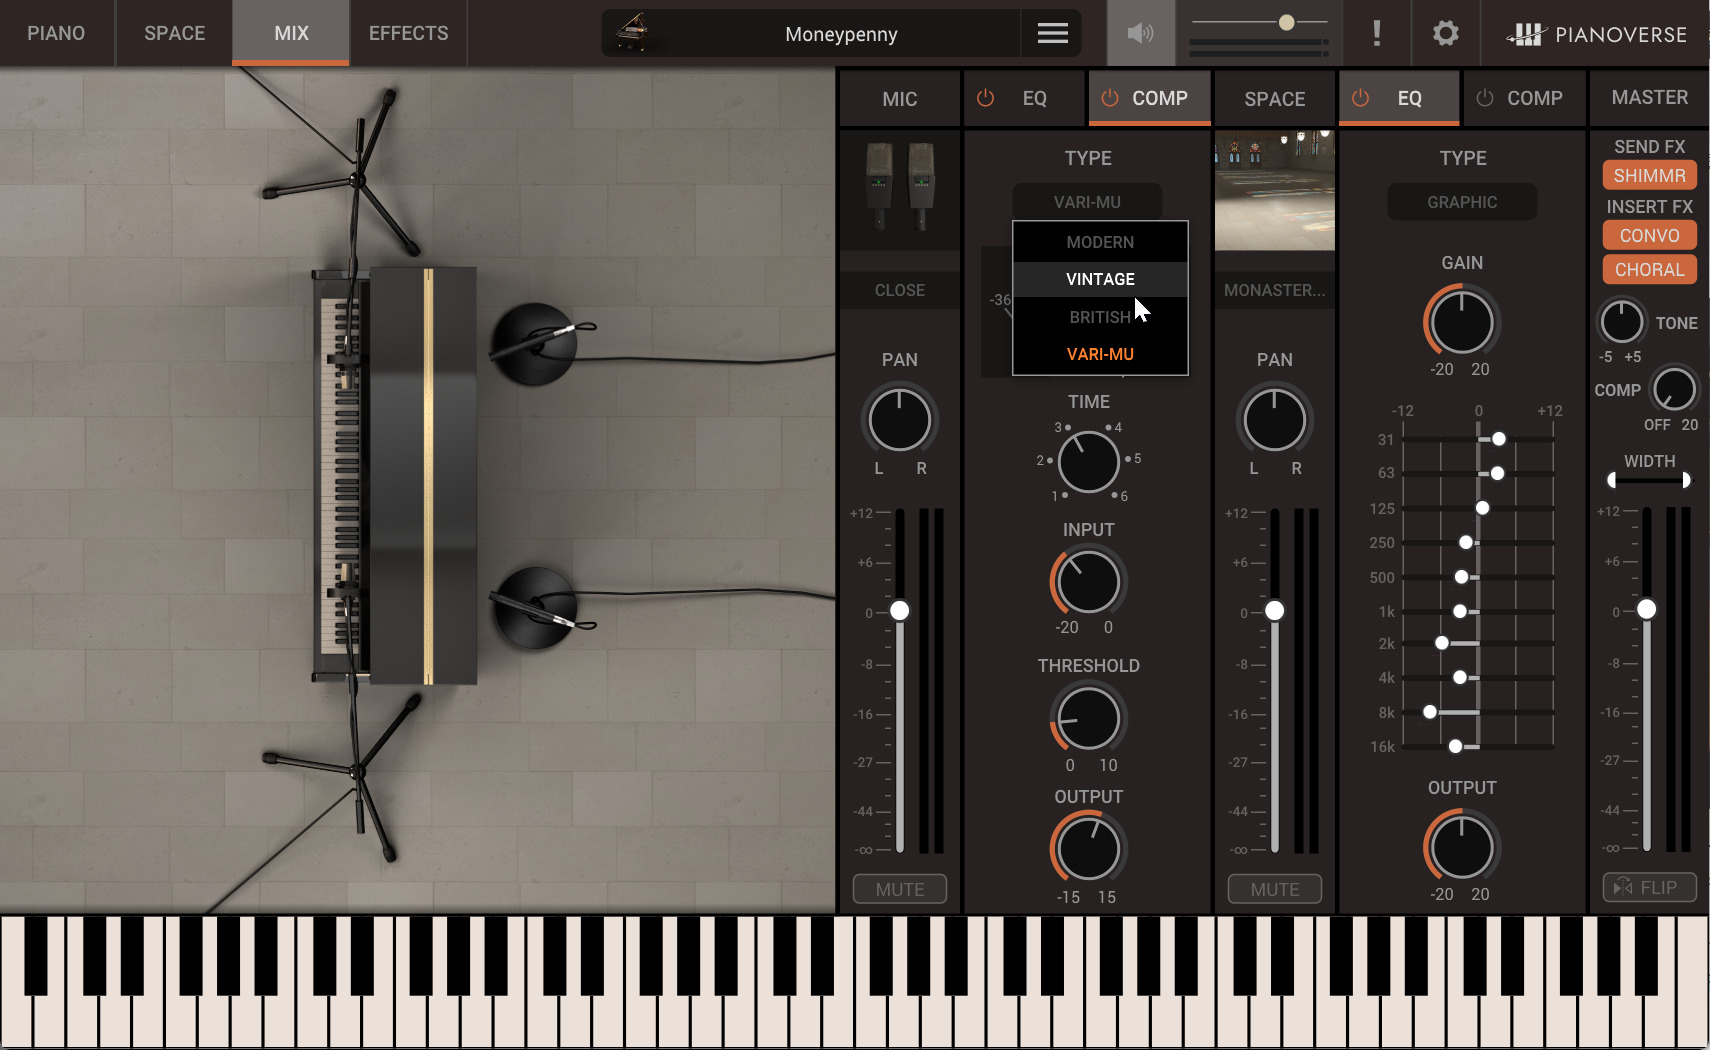Image resolution: width=1710 pixels, height=1050 pixels.
Task: Toggle the space COMP power button
Action: 1485,98
